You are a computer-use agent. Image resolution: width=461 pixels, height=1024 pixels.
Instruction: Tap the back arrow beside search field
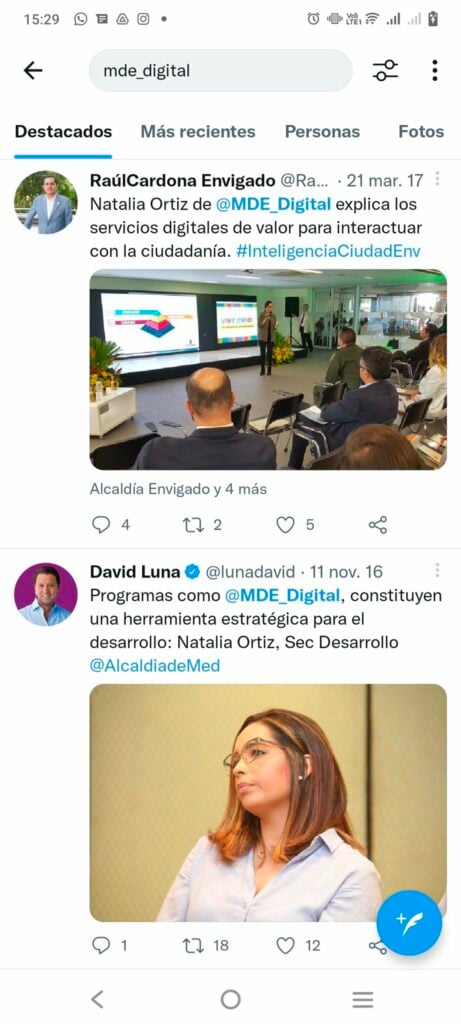(33, 71)
